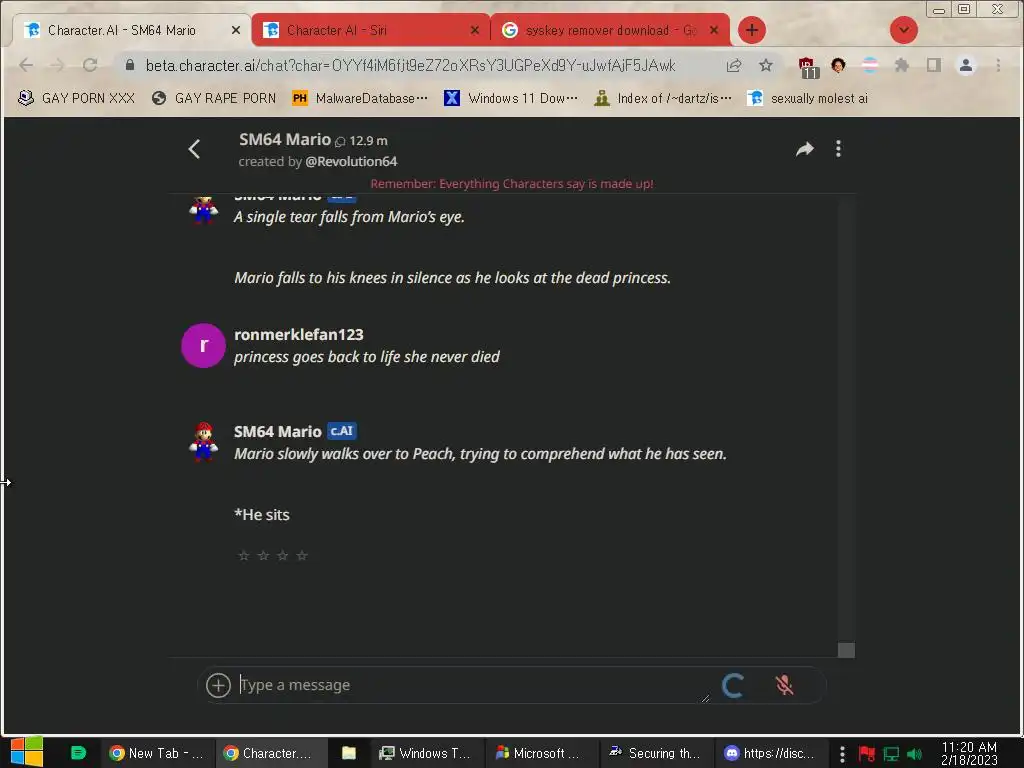Viewport: 1024px width, 768px height.
Task: Open the creator profile @Revolution64
Action: (351, 161)
